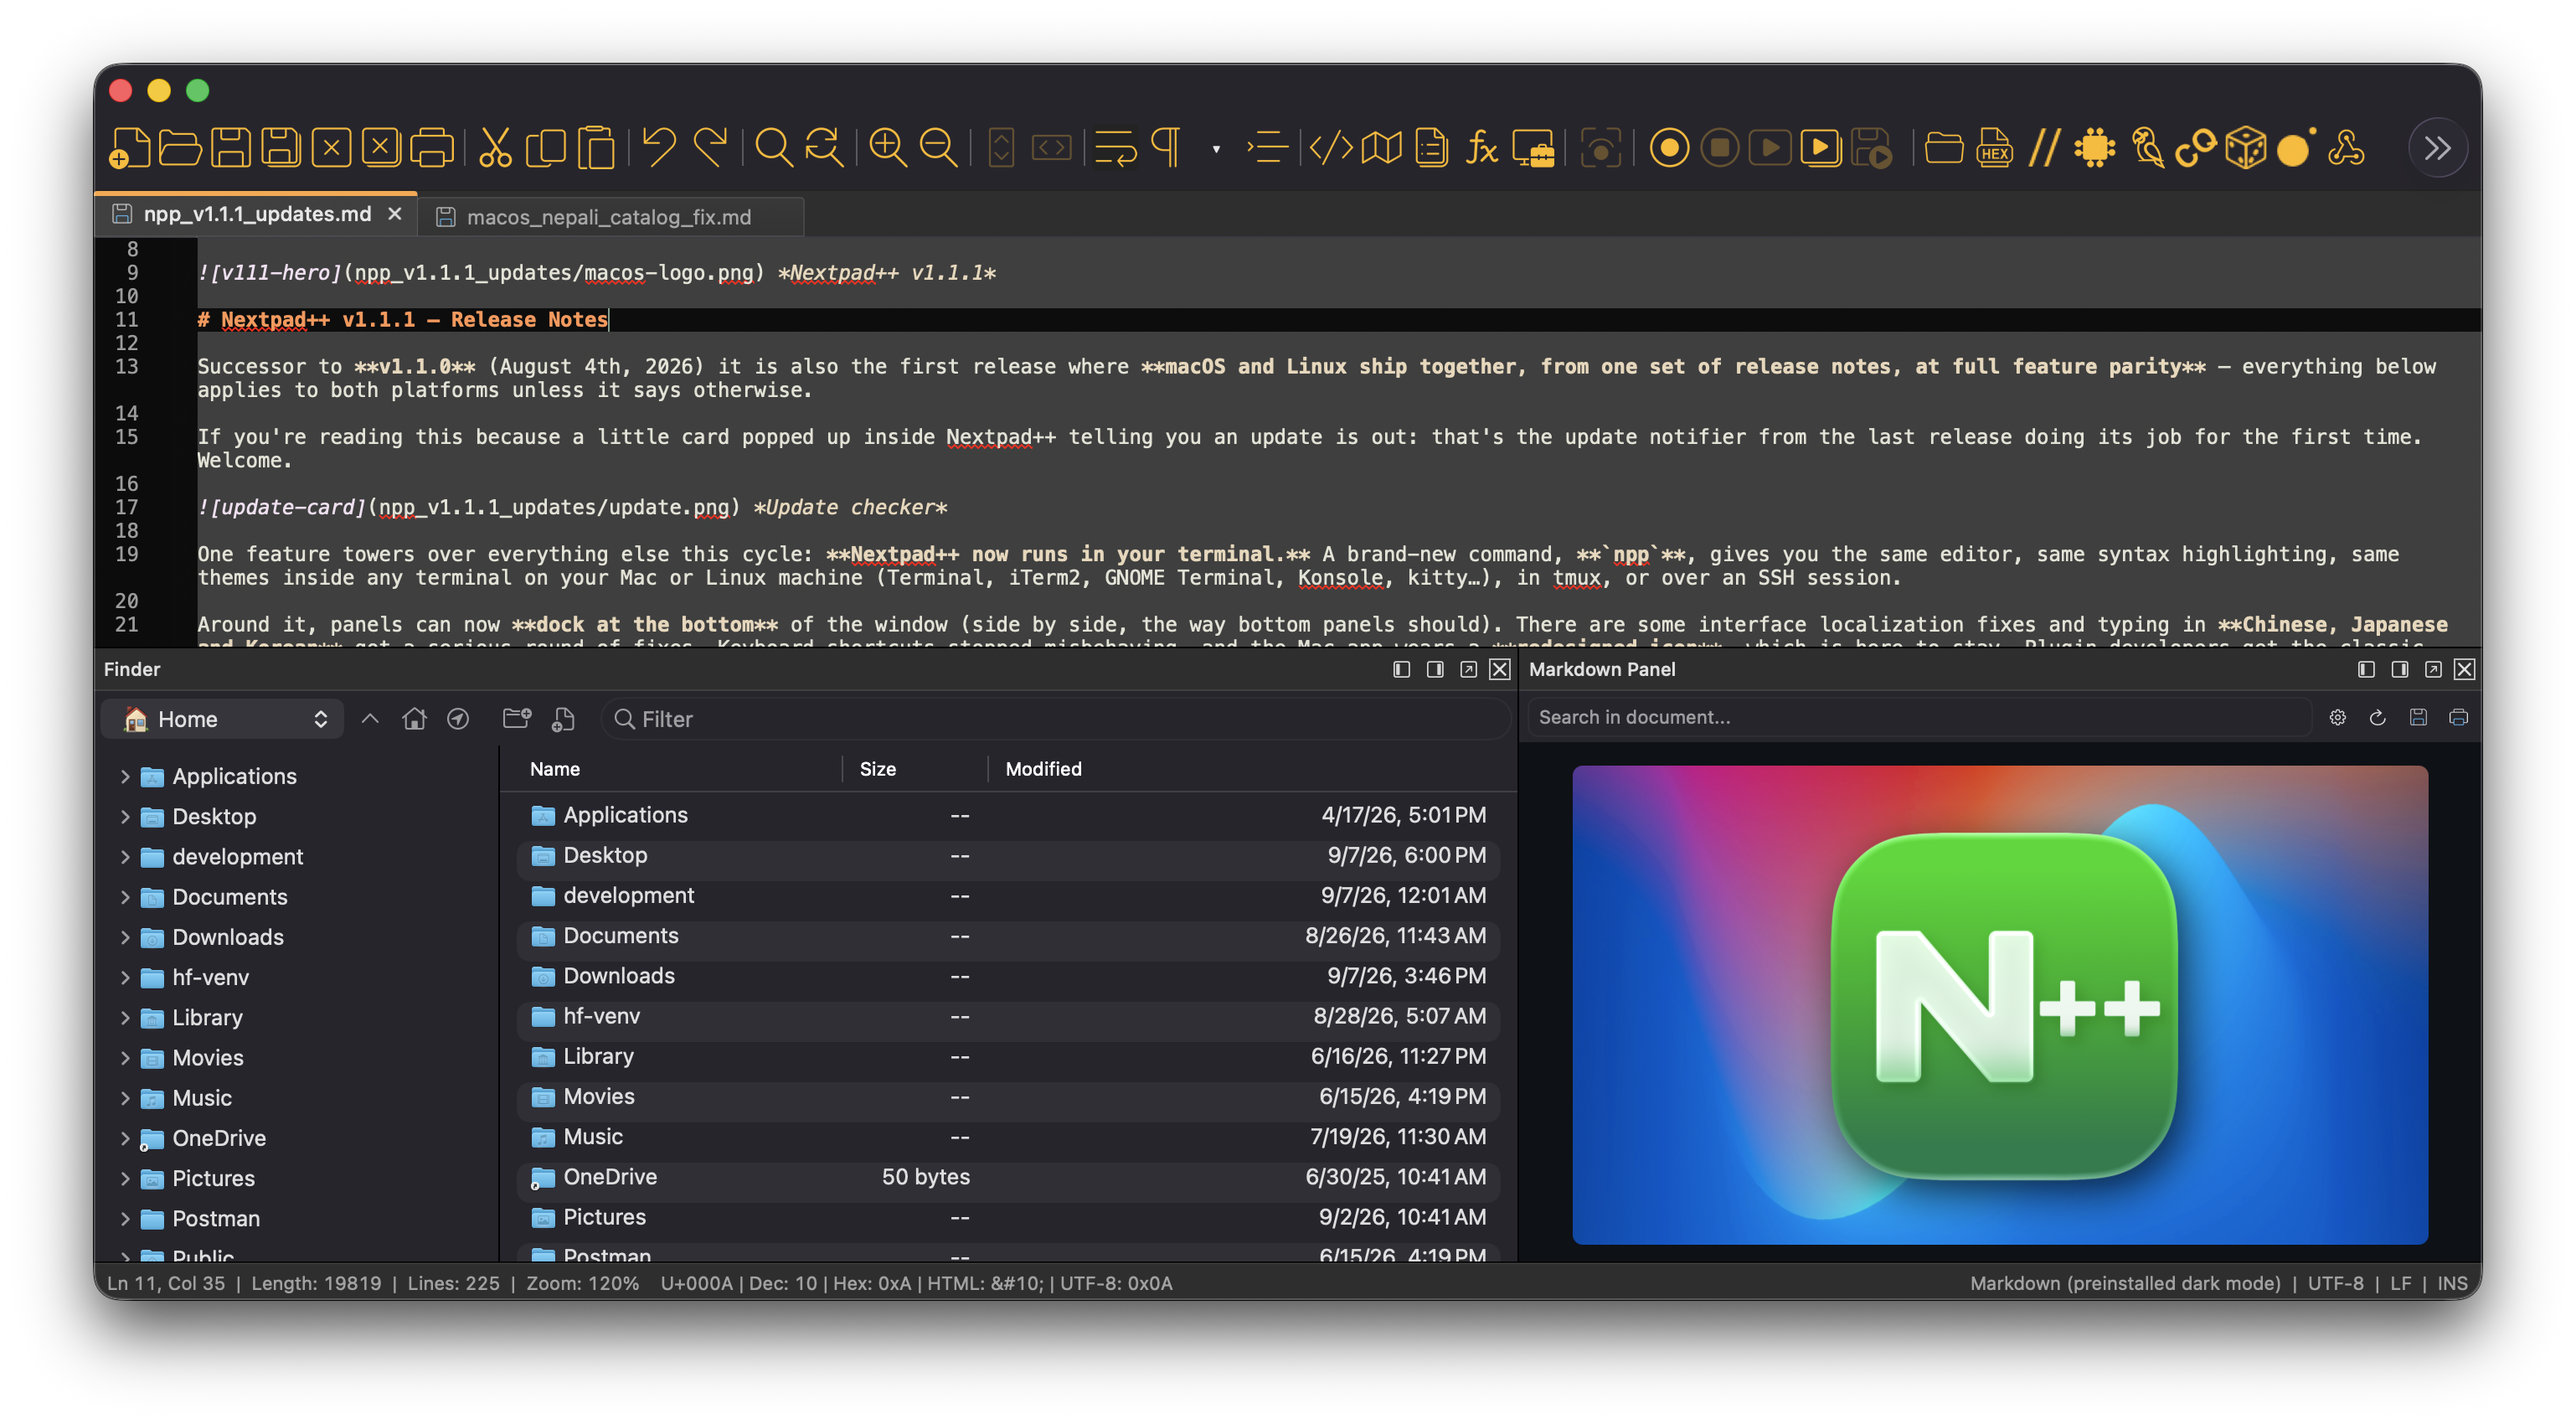This screenshot has height=1424, width=2576.
Task: Click the Save All toolbar icon
Action: coord(281,148)
